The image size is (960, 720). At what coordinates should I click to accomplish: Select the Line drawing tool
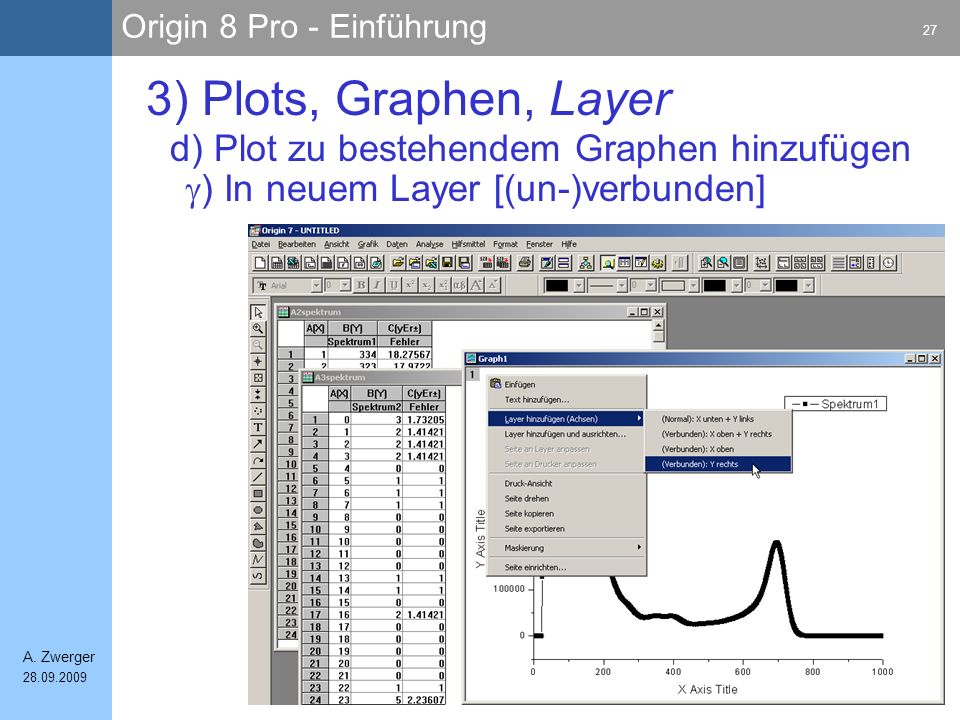point(258,477)
